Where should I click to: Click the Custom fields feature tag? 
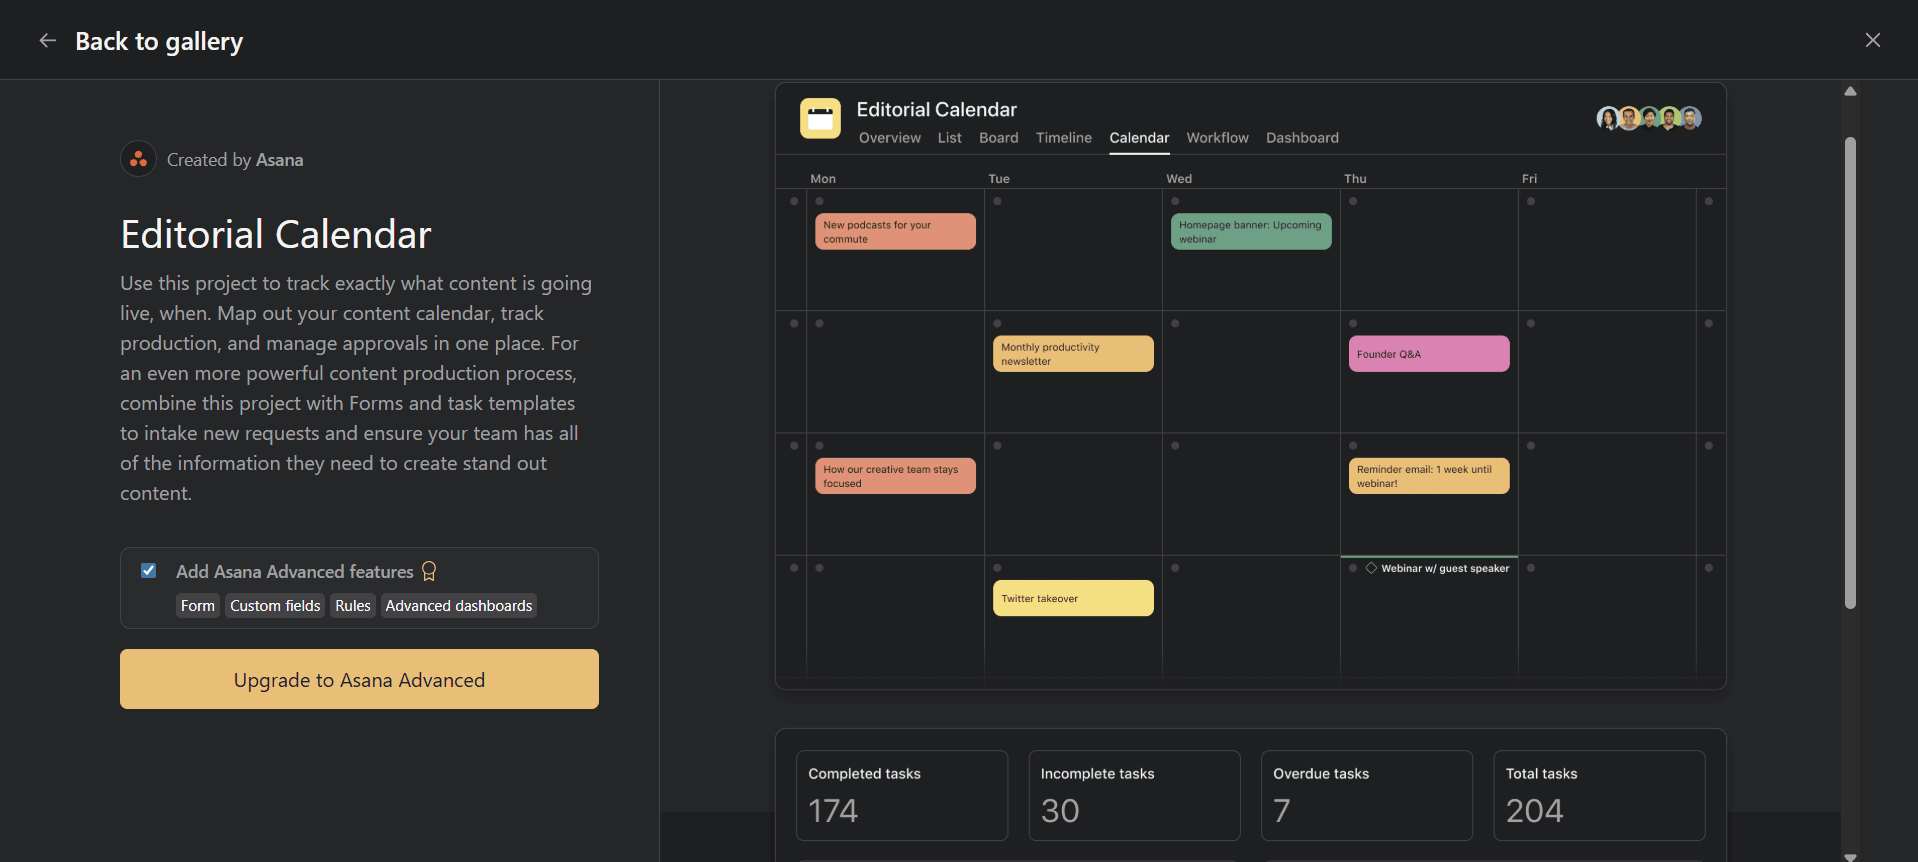(x=275, y=606)
